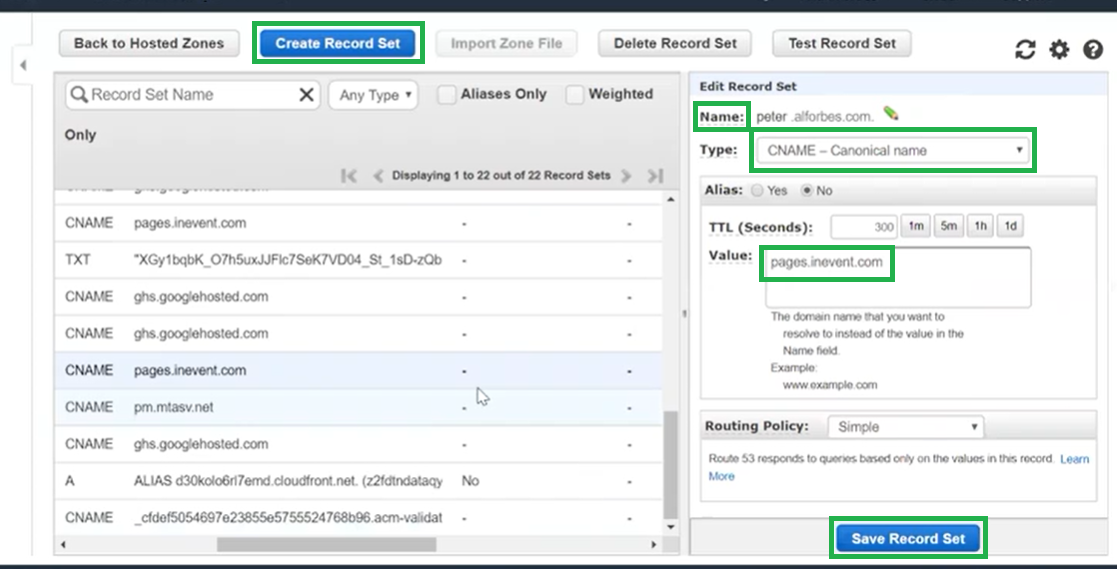The width and height of the screenshot is (1117, 569).
Task: Click the Value text area
Action: point(898,277)
